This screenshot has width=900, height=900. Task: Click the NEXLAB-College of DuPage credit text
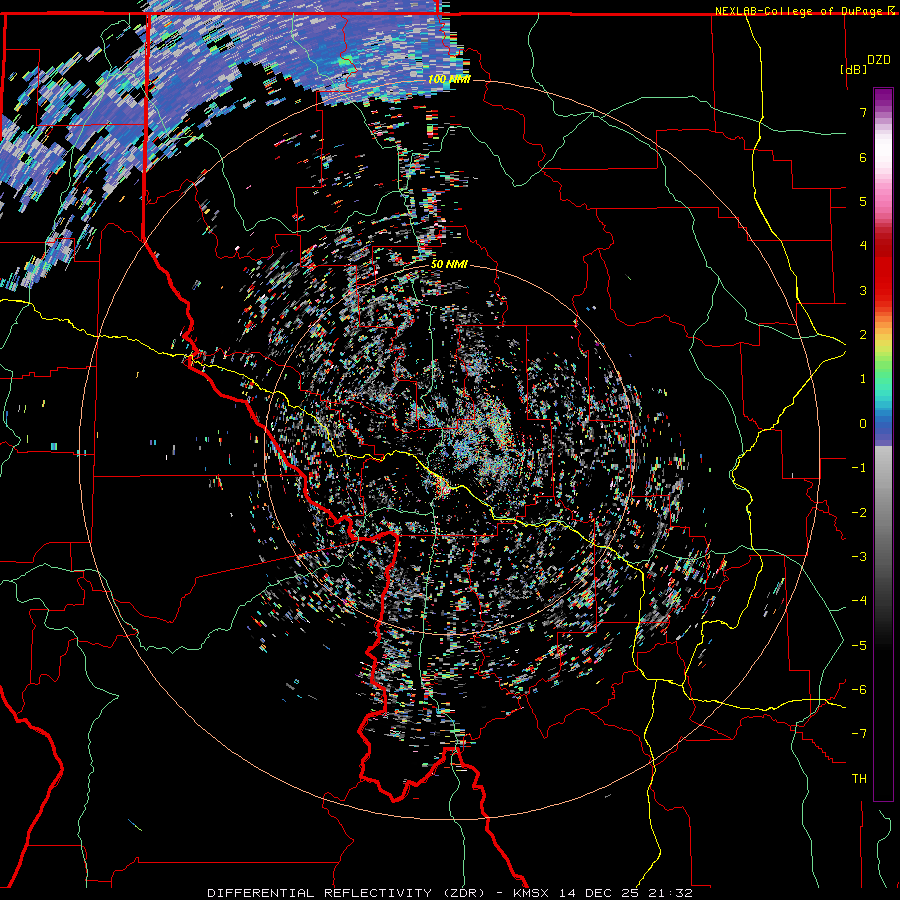click(x=798, y=11)
